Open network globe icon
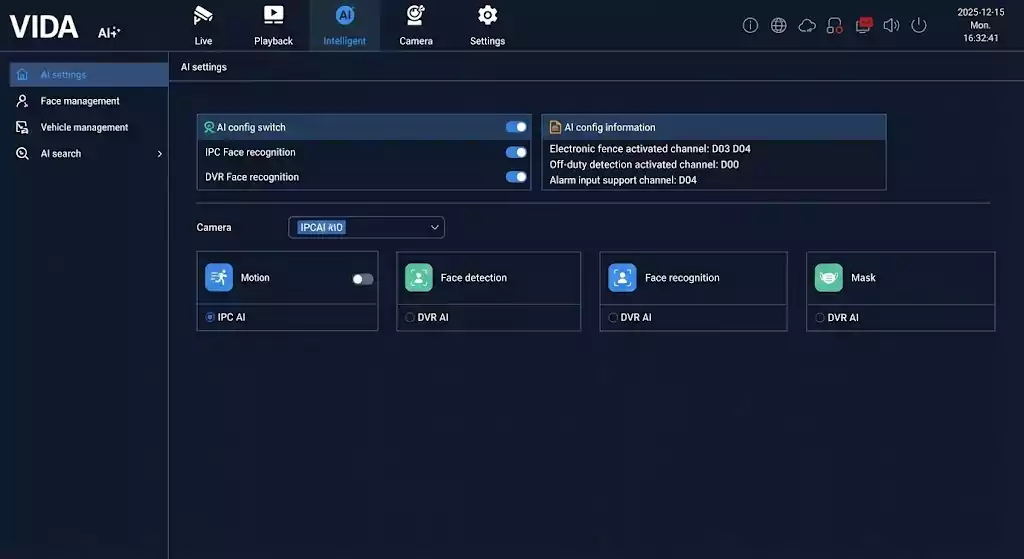Screen dimensions: 1024x559 778,25
